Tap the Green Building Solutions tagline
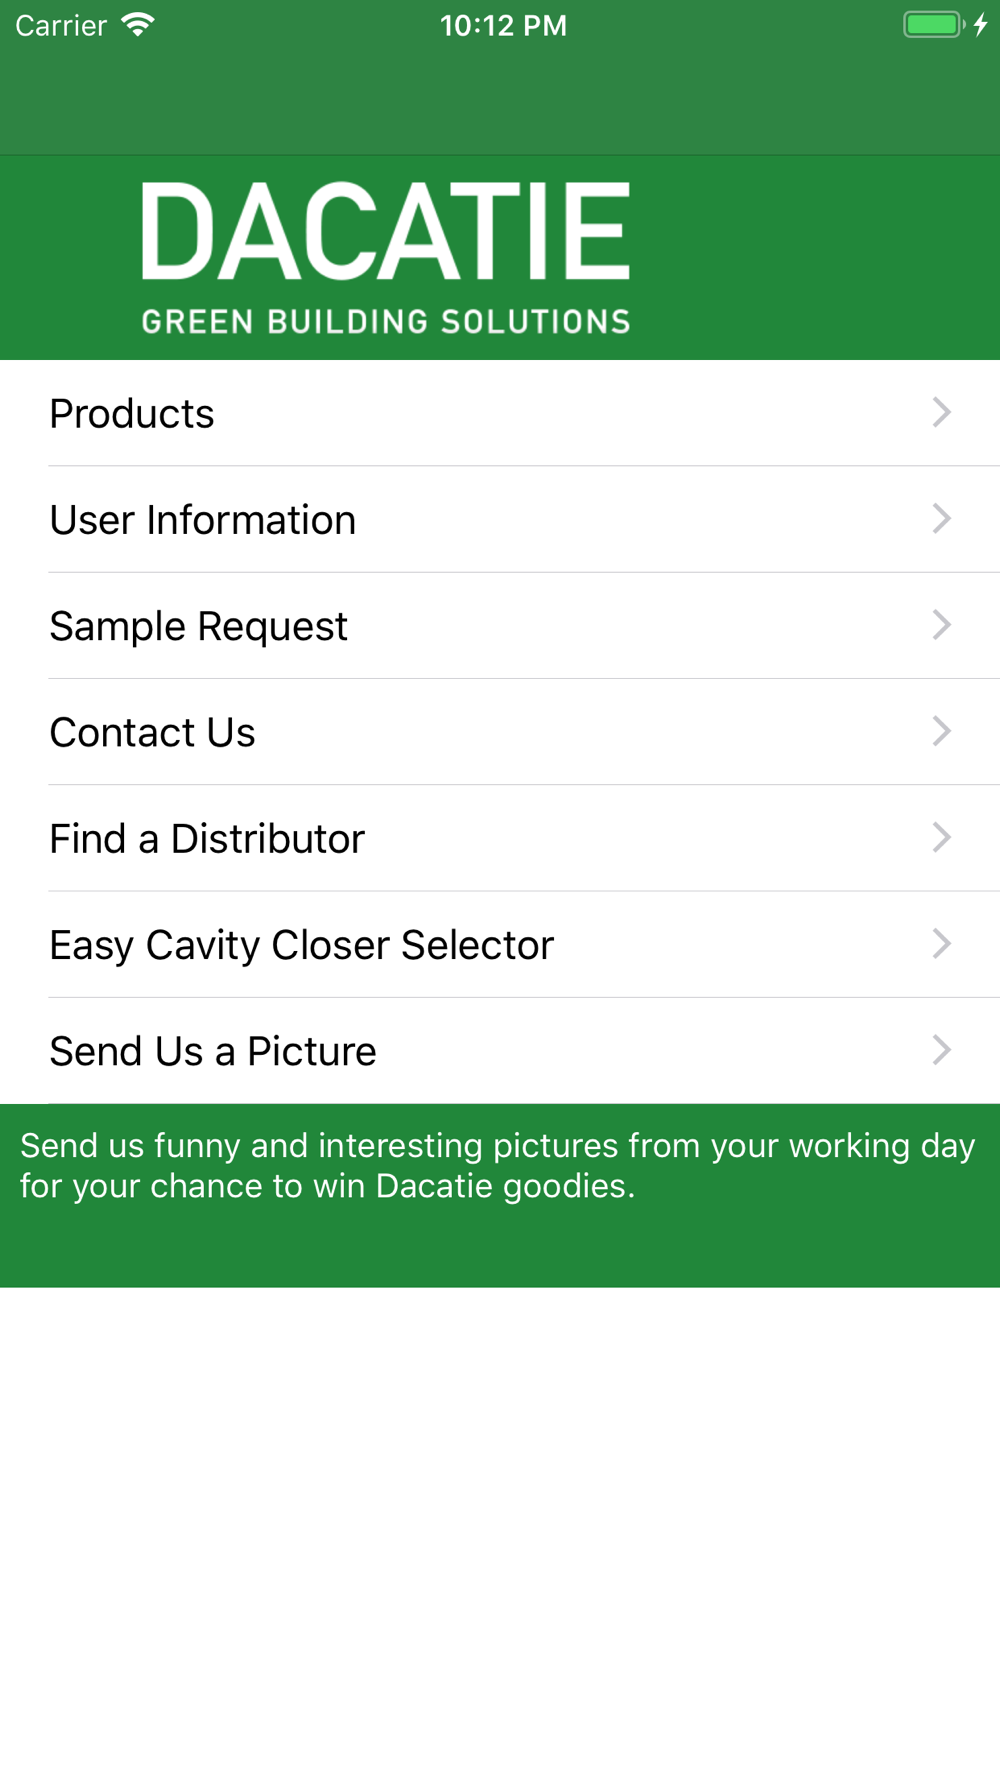Viewport: 1000px width, 1778px height. pos(386,322)
